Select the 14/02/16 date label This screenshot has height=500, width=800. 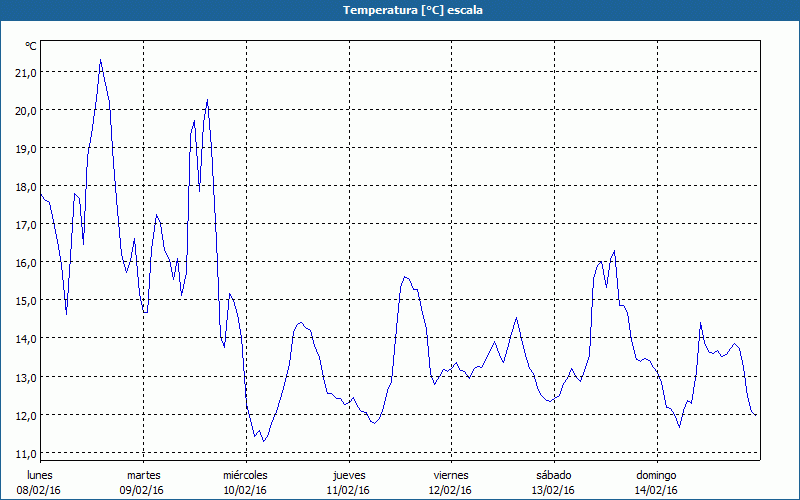[657, 490]
